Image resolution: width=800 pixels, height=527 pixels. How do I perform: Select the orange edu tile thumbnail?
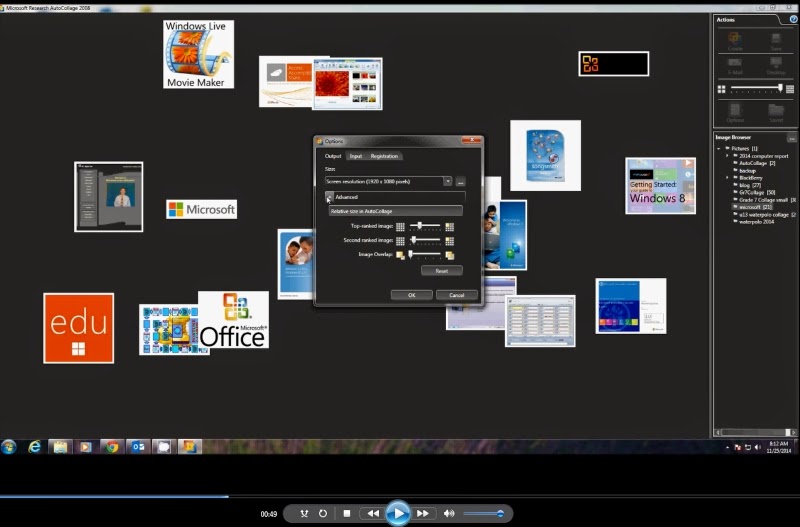tap(79, 328)
